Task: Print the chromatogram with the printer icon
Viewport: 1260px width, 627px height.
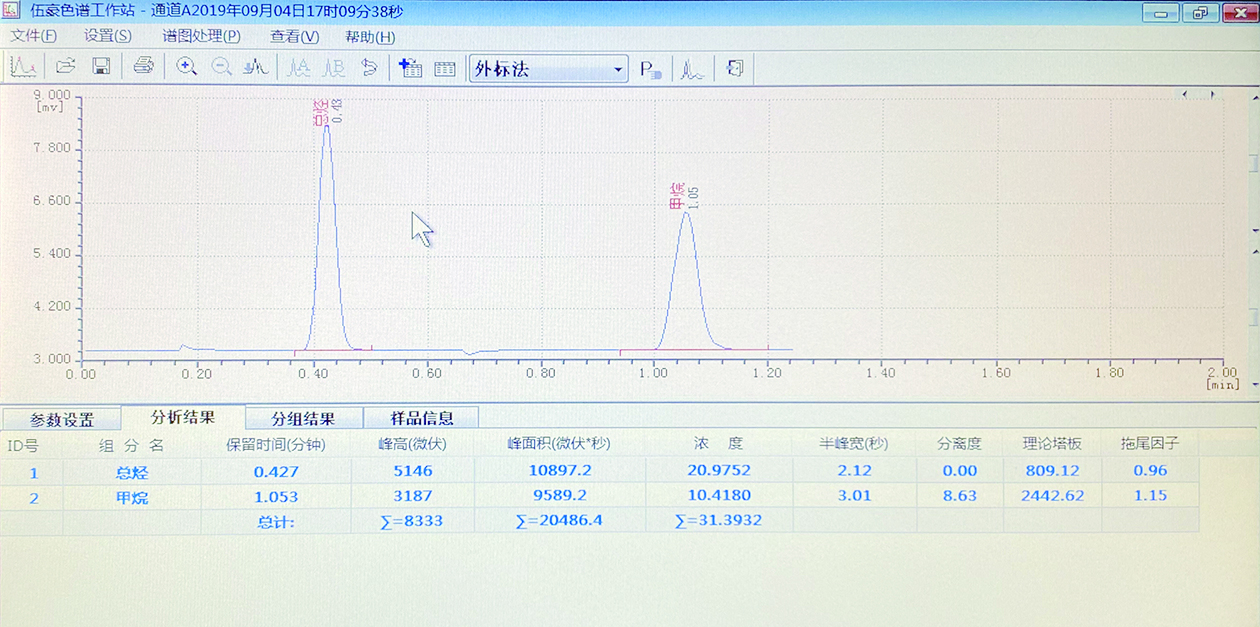Action: (x=143, y=68)
